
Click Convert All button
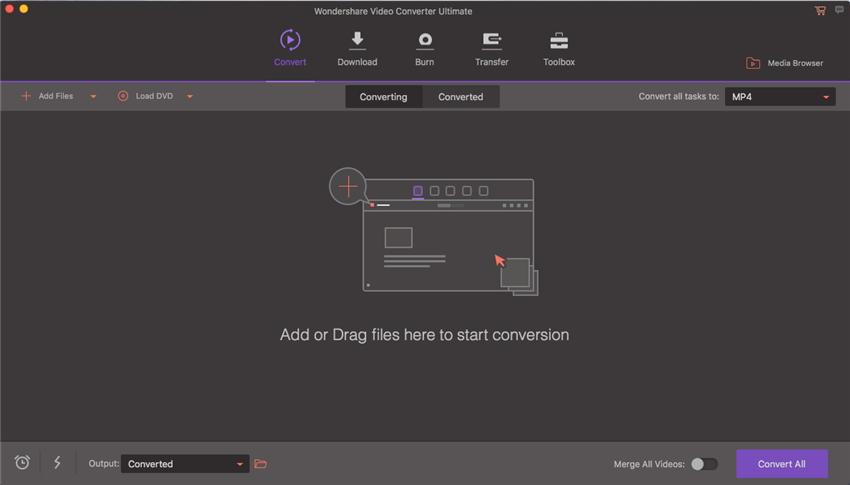point(782,464)
